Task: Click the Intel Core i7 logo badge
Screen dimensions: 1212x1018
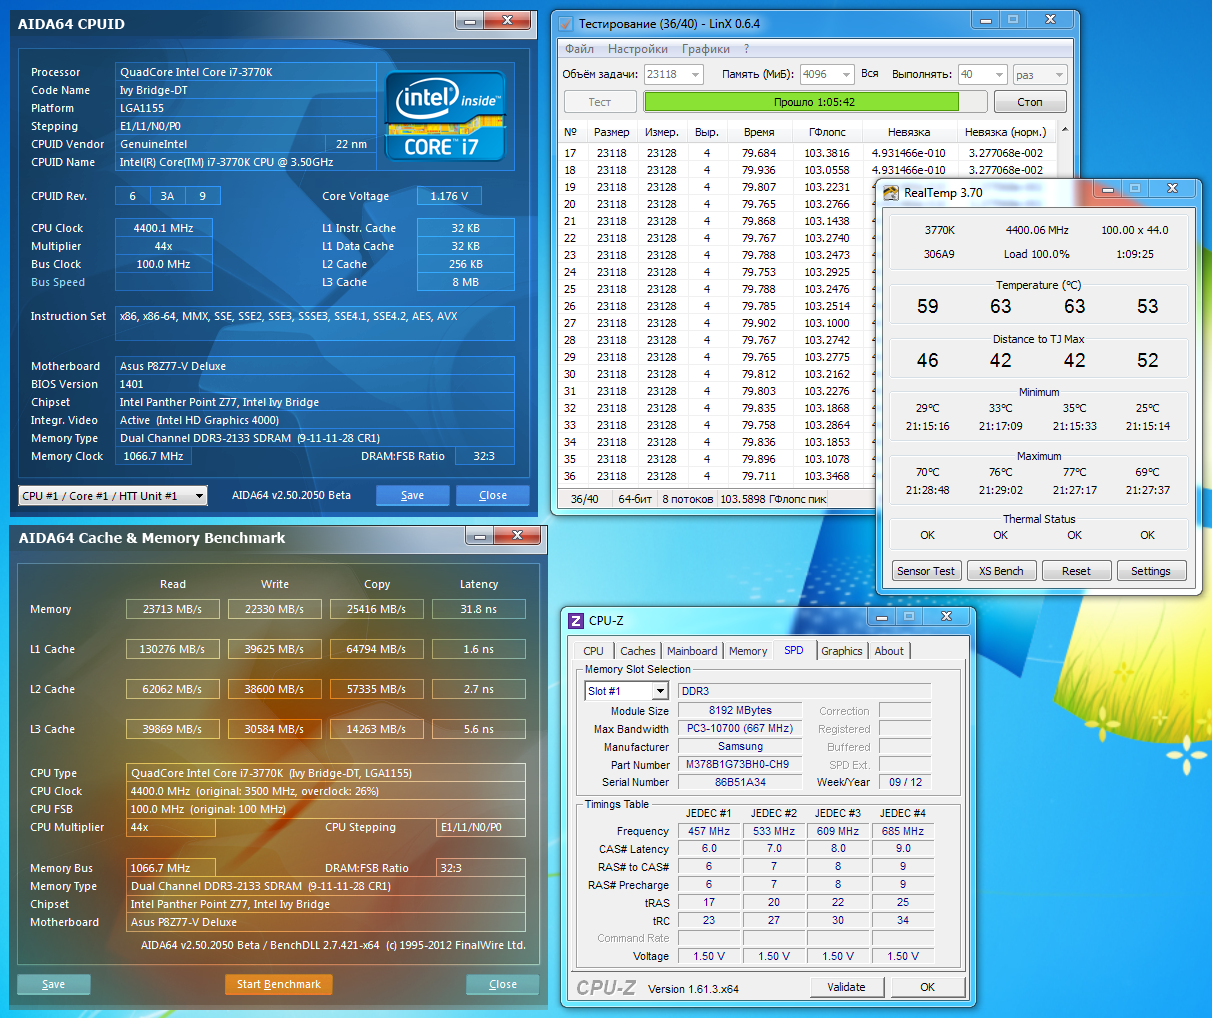Action: pyautogui.click(x=444, y=117)
